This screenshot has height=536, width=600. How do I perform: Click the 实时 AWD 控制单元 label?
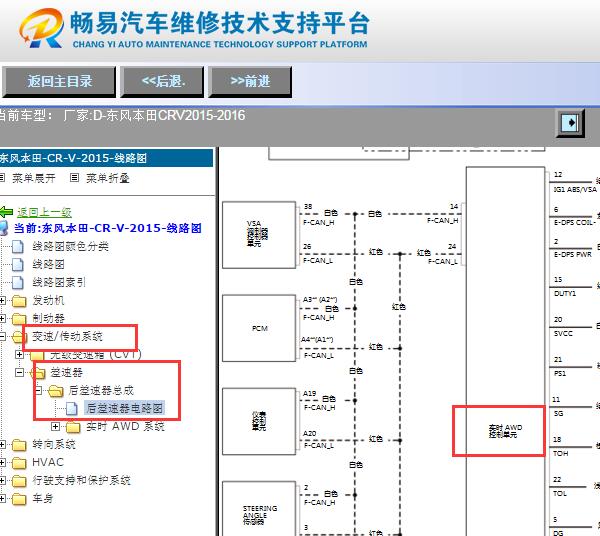(x=505, y=431)
